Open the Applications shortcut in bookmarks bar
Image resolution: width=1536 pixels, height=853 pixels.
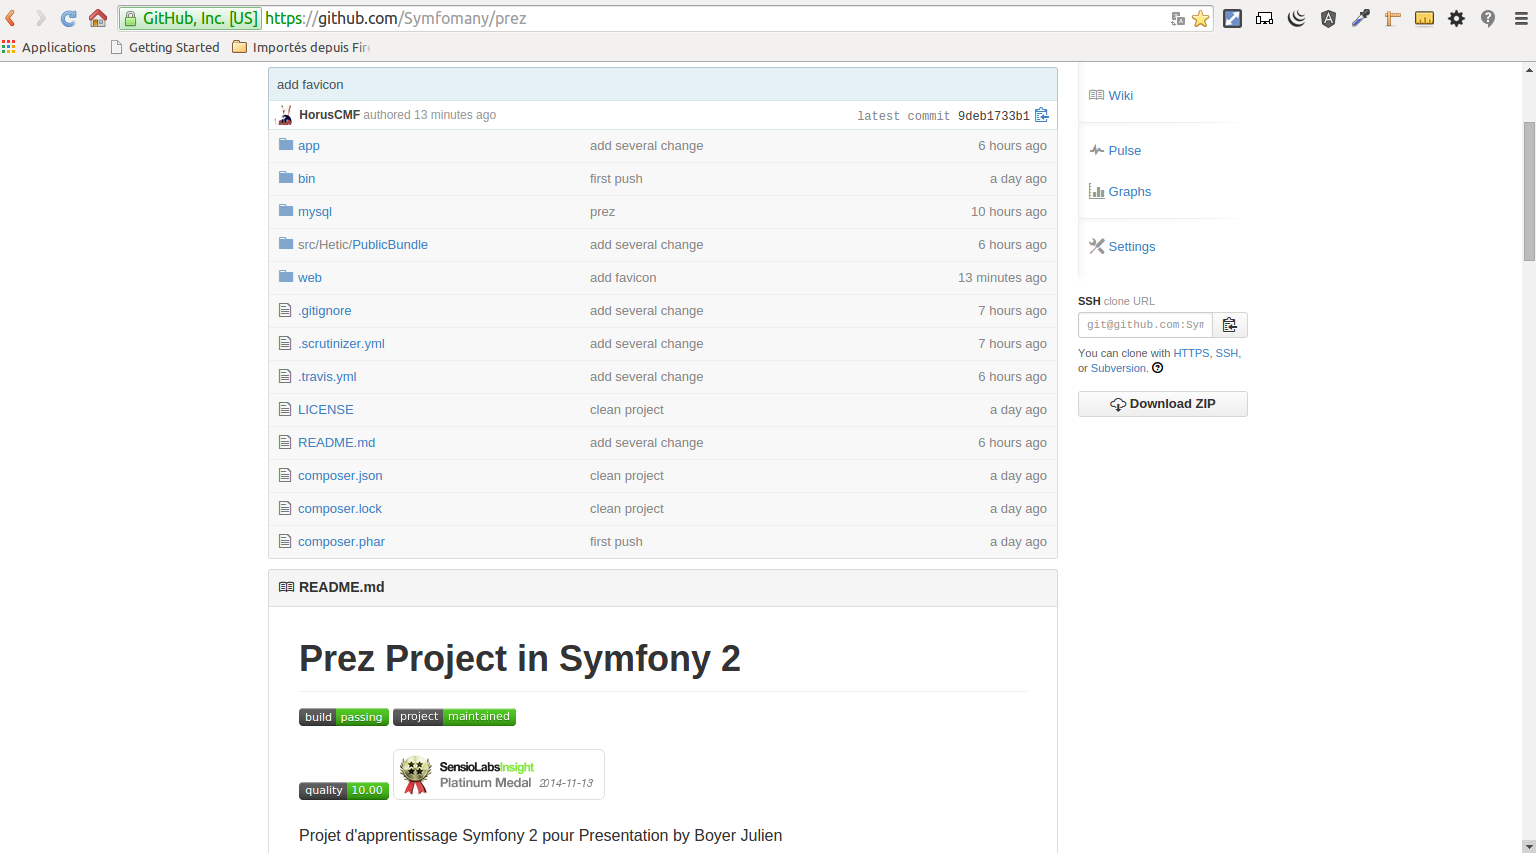coord(49,47)
